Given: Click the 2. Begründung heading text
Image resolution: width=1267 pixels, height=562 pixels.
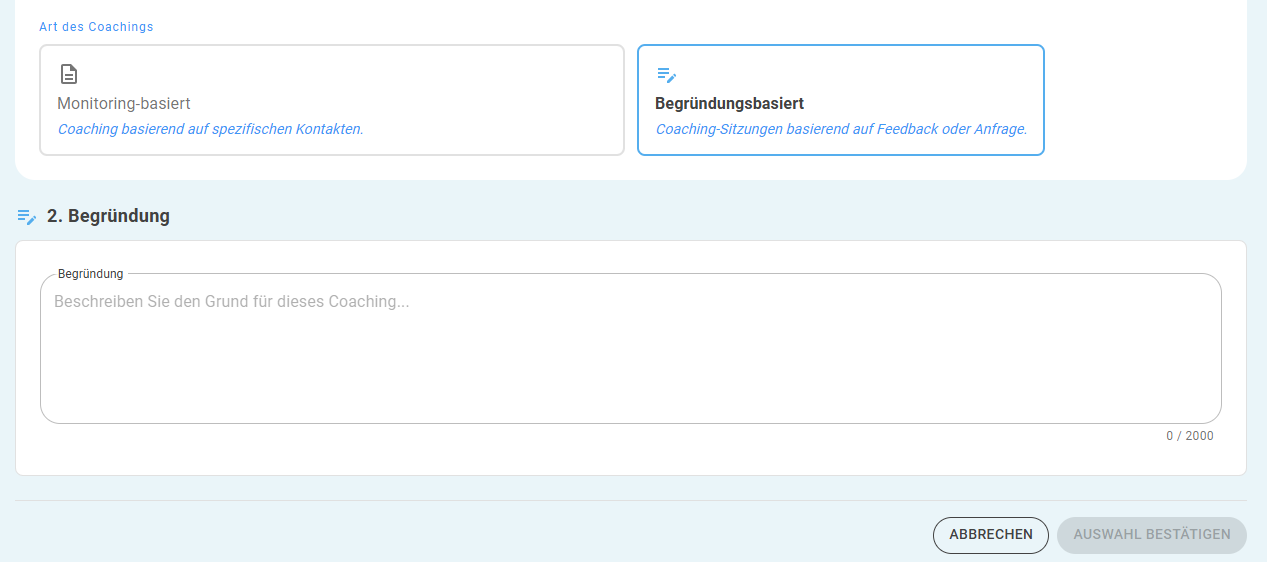Looking at the screenshot, I should point(108,216).
